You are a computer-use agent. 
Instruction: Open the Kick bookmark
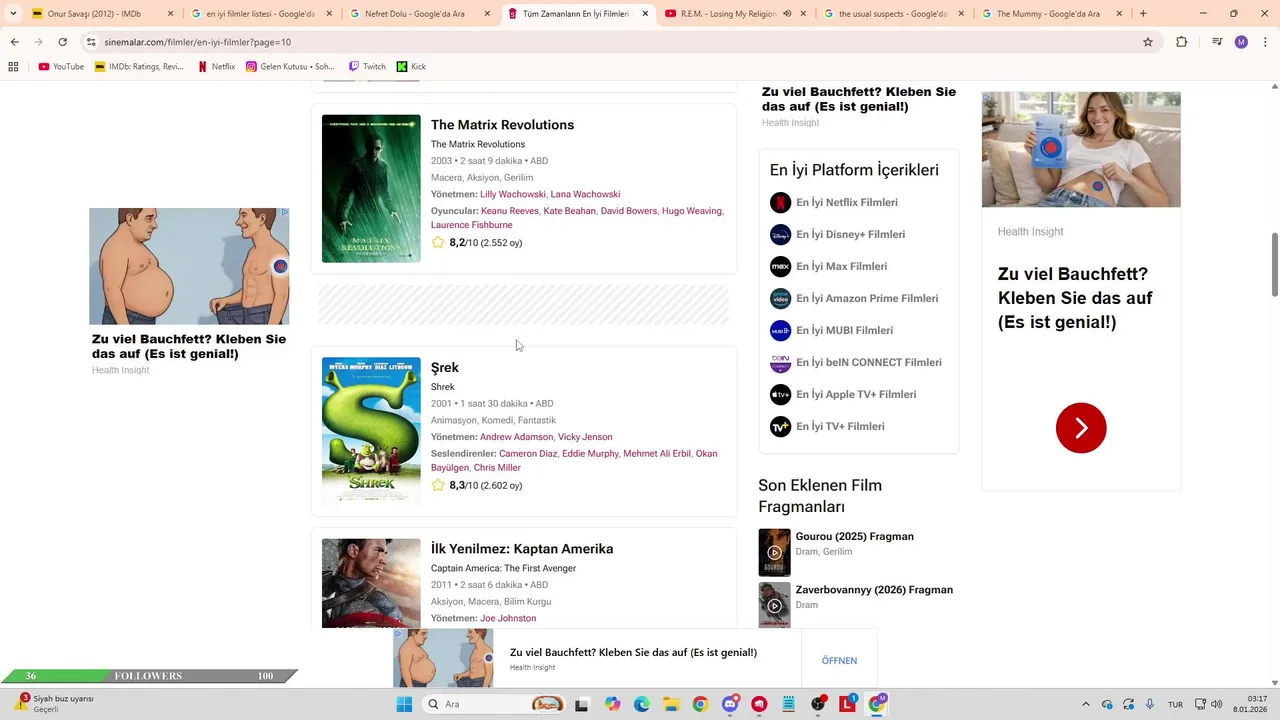[411, 67]
